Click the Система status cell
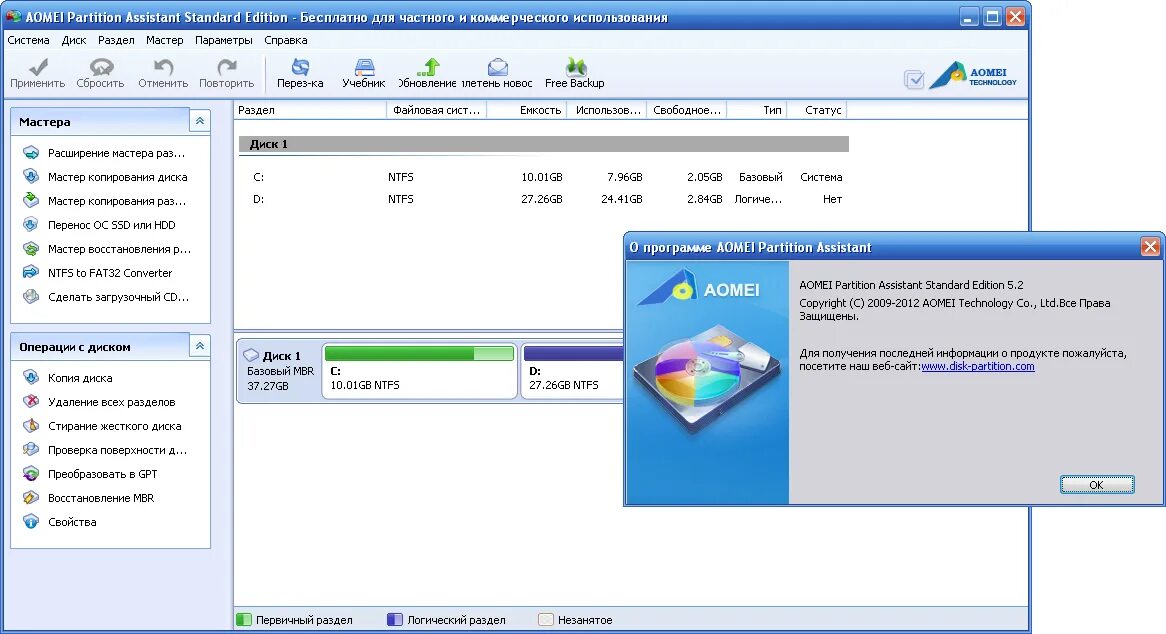The height and width of the screenshot is (634, 1166). (x=821, y=177)
